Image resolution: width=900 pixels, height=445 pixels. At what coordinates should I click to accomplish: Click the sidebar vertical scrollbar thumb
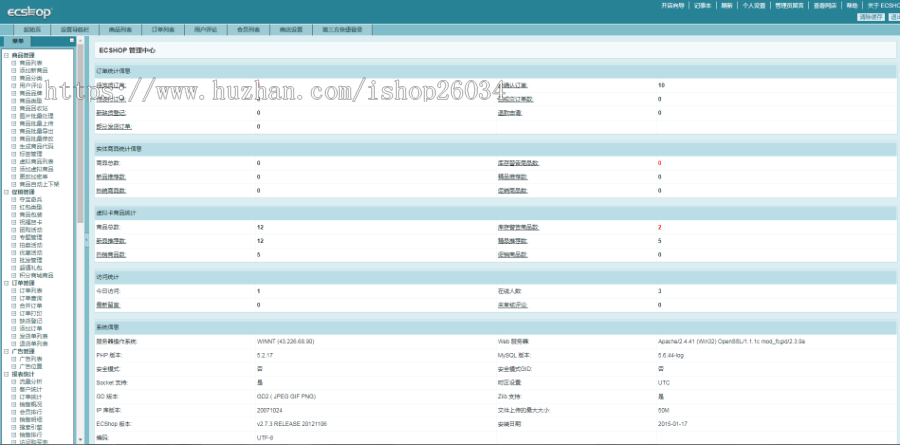tap(80, 133)
